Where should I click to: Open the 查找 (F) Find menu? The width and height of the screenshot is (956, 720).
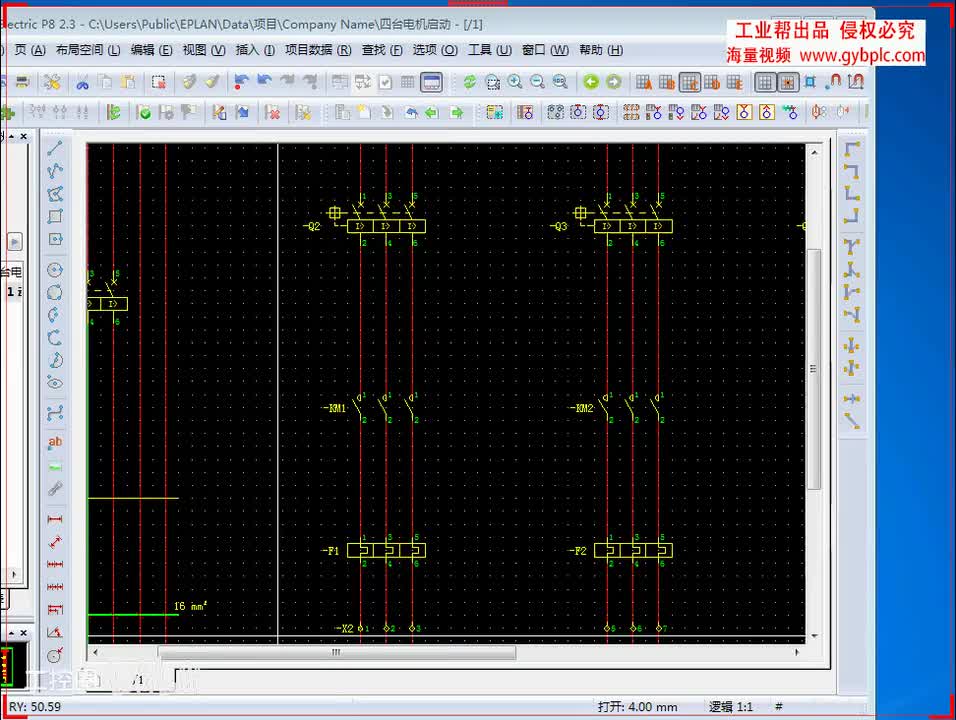click(x=382, y=50)
